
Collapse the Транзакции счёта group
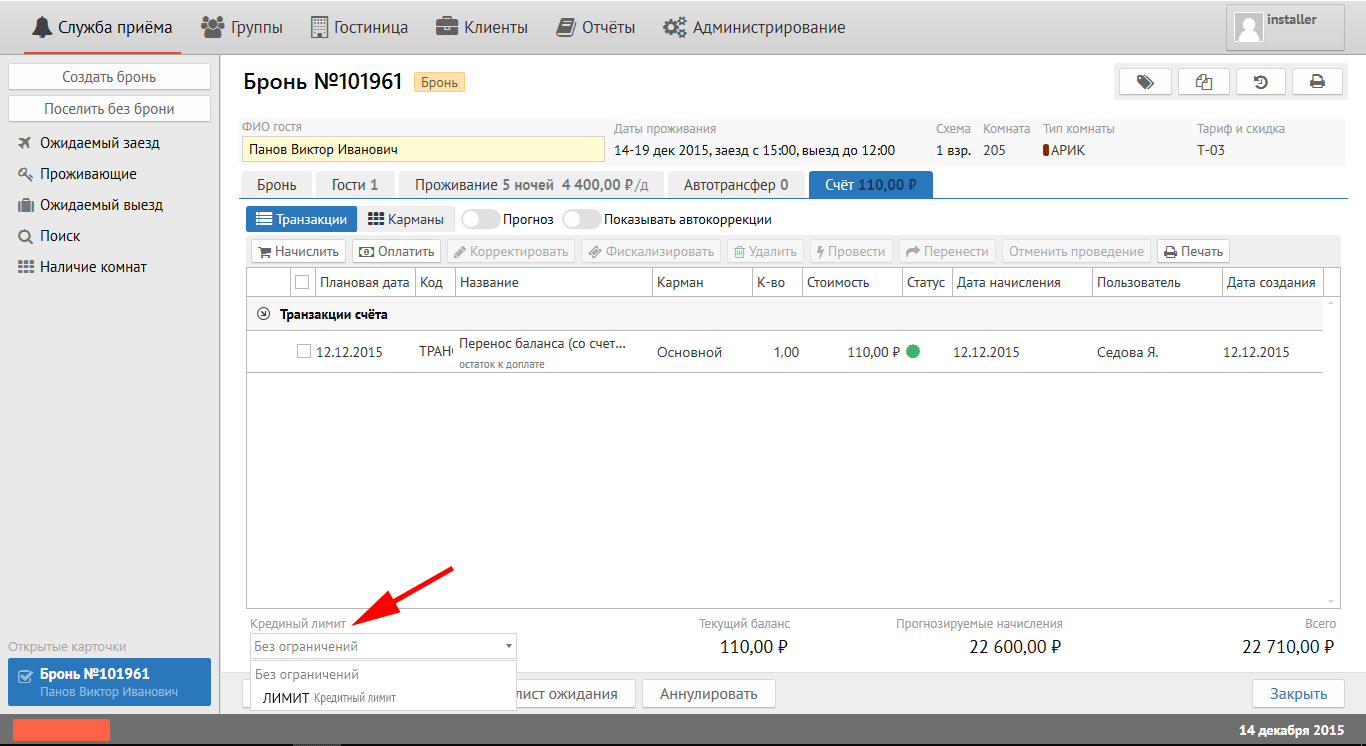[x=264, y=314]
